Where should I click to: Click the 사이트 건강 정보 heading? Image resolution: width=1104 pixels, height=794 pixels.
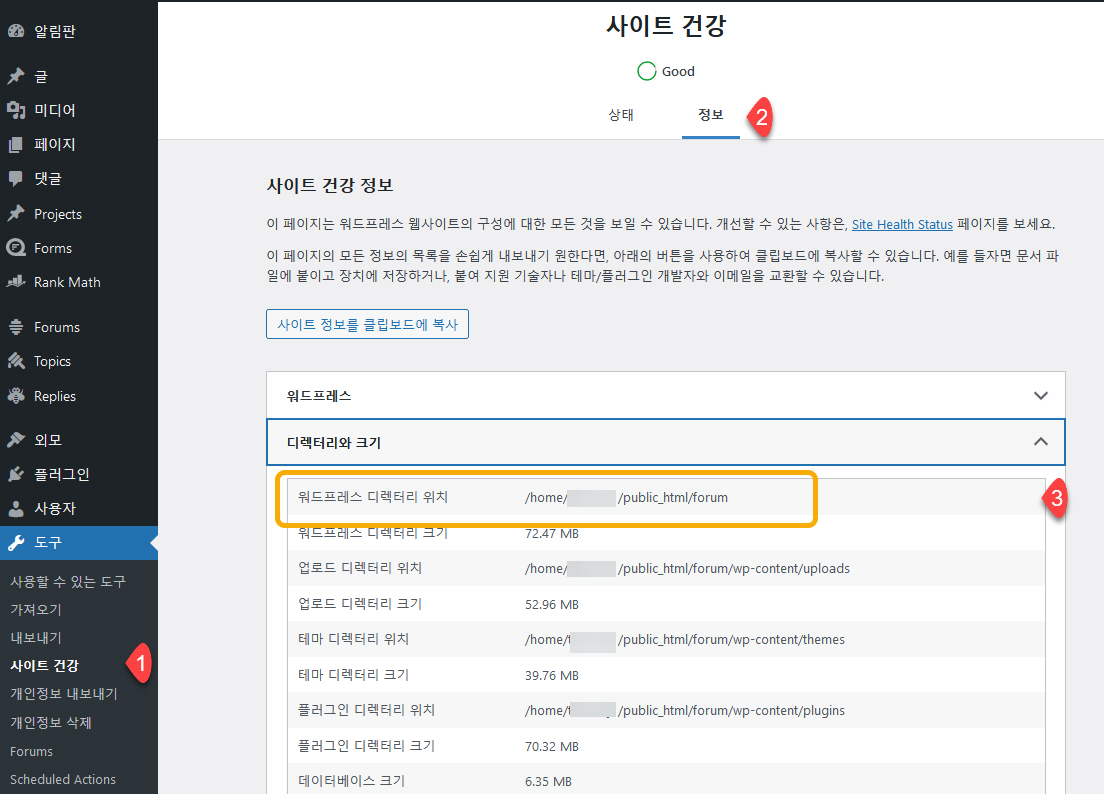click(x=330, y=185)
